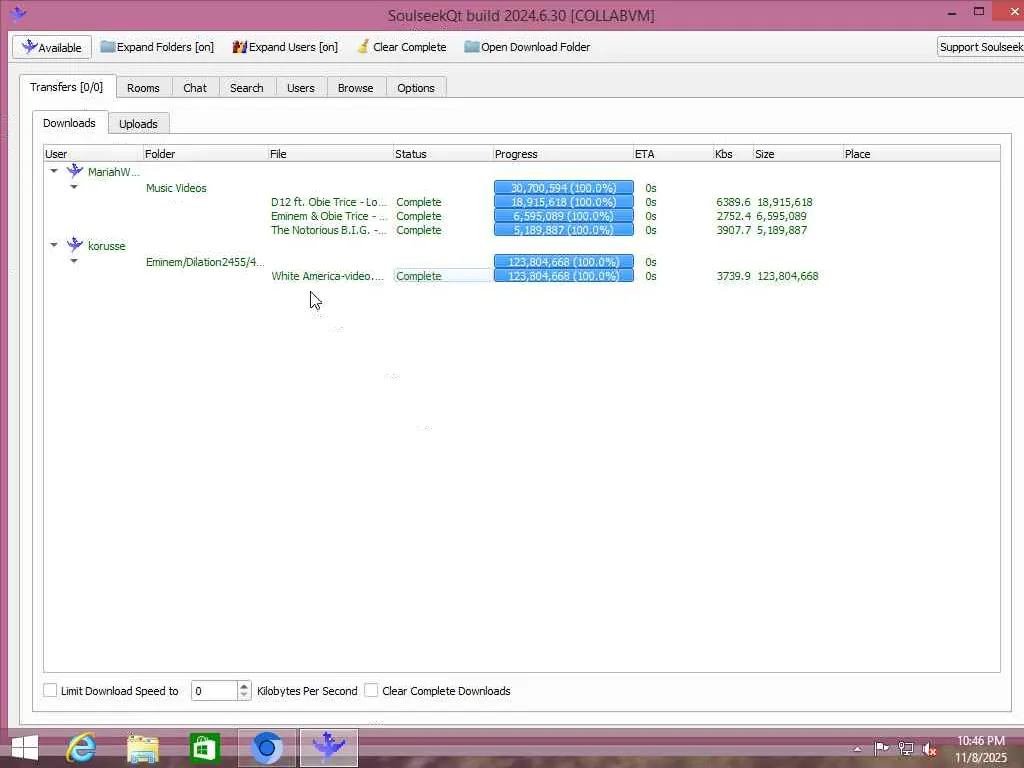Switch to Transfers [0/0] tab
The image size is (1024, 768).
pyautogui.click(x=67, y=87)
